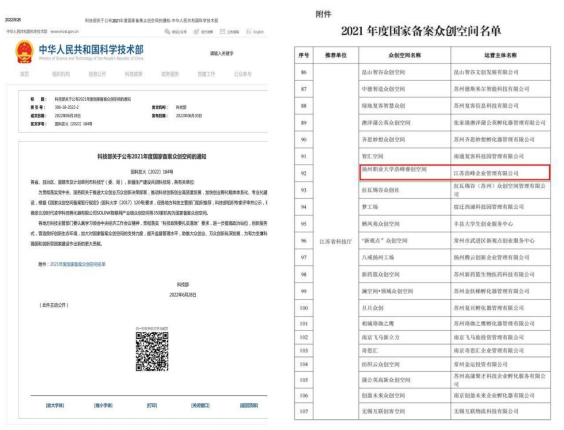This screenshot has height=430, width=564.
Task: Click the 运营主体名称 column header
Action: [x=500, y=55]
